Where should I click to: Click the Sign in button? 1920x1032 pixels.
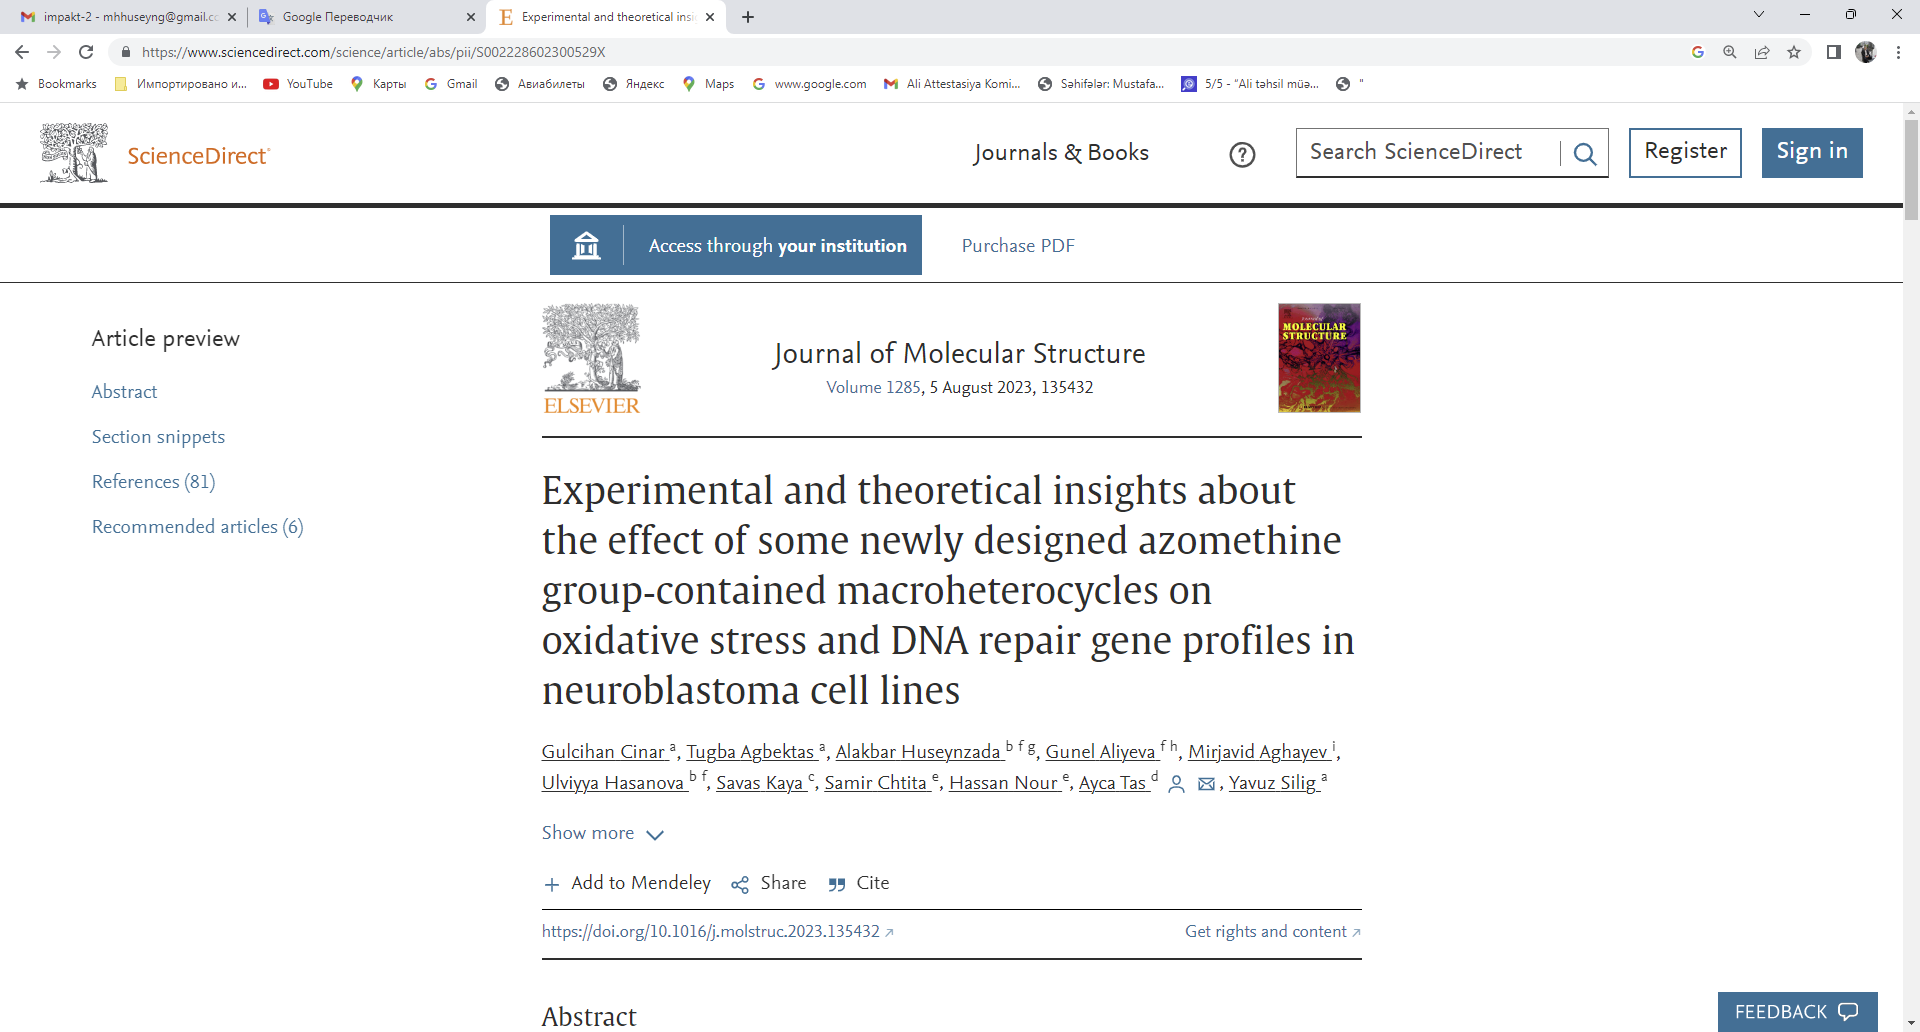pos(1811,152)
